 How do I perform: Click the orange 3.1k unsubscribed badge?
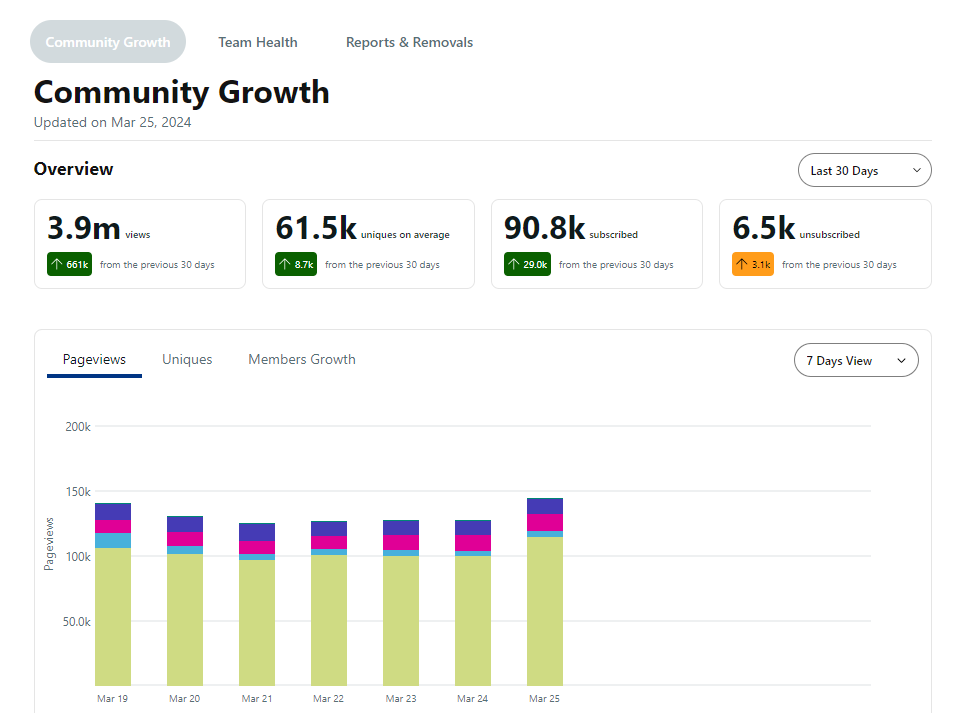753,264
